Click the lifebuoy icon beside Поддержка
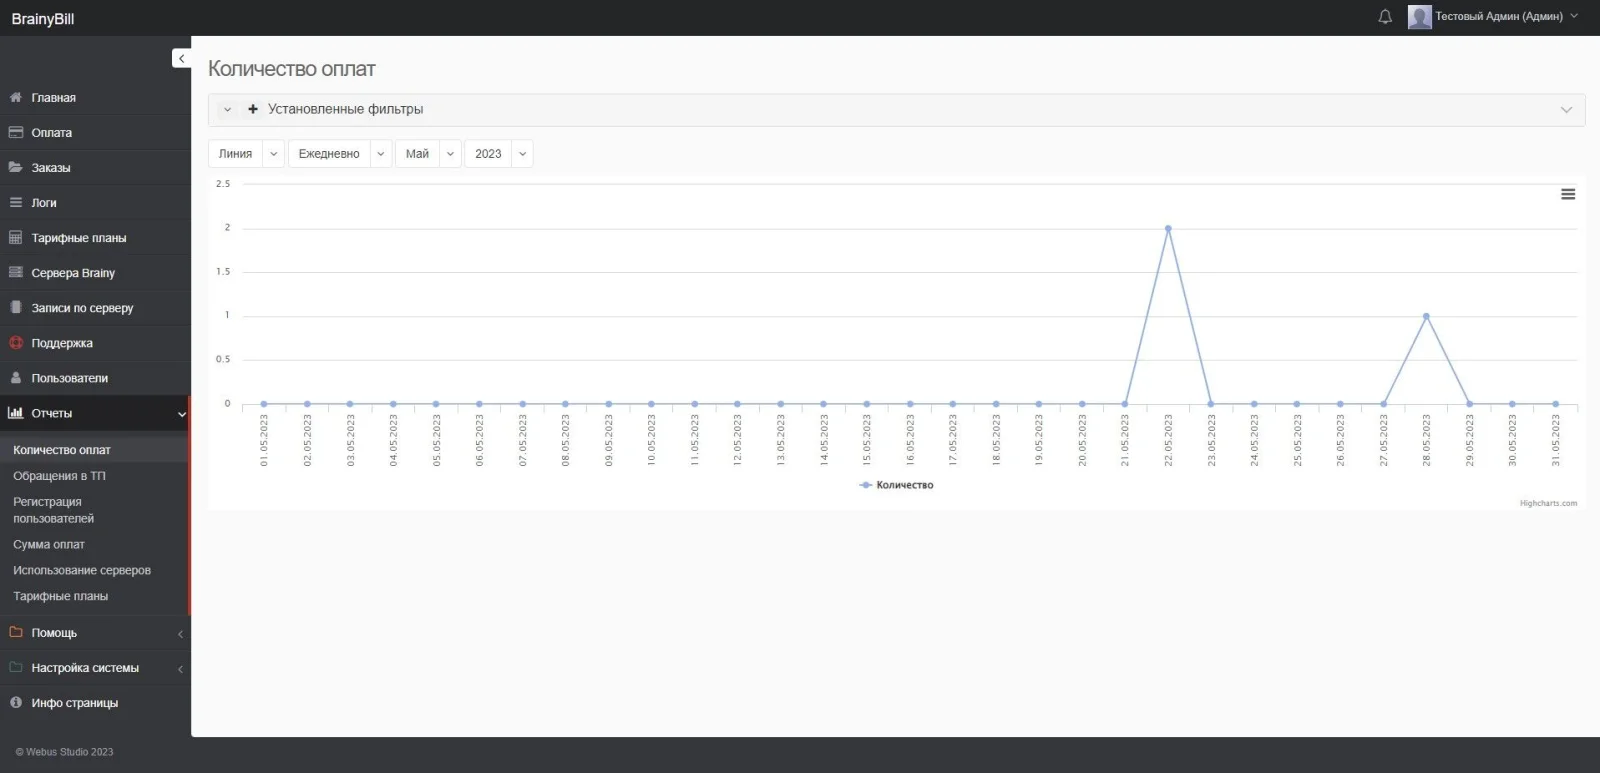 point(16,343)
